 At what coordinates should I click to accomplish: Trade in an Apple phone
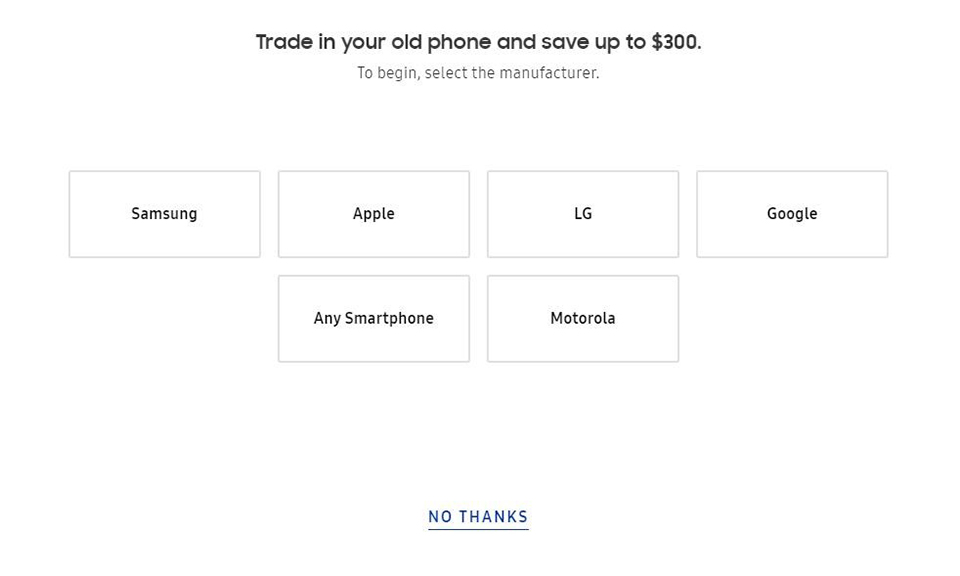tap(373, 214)
